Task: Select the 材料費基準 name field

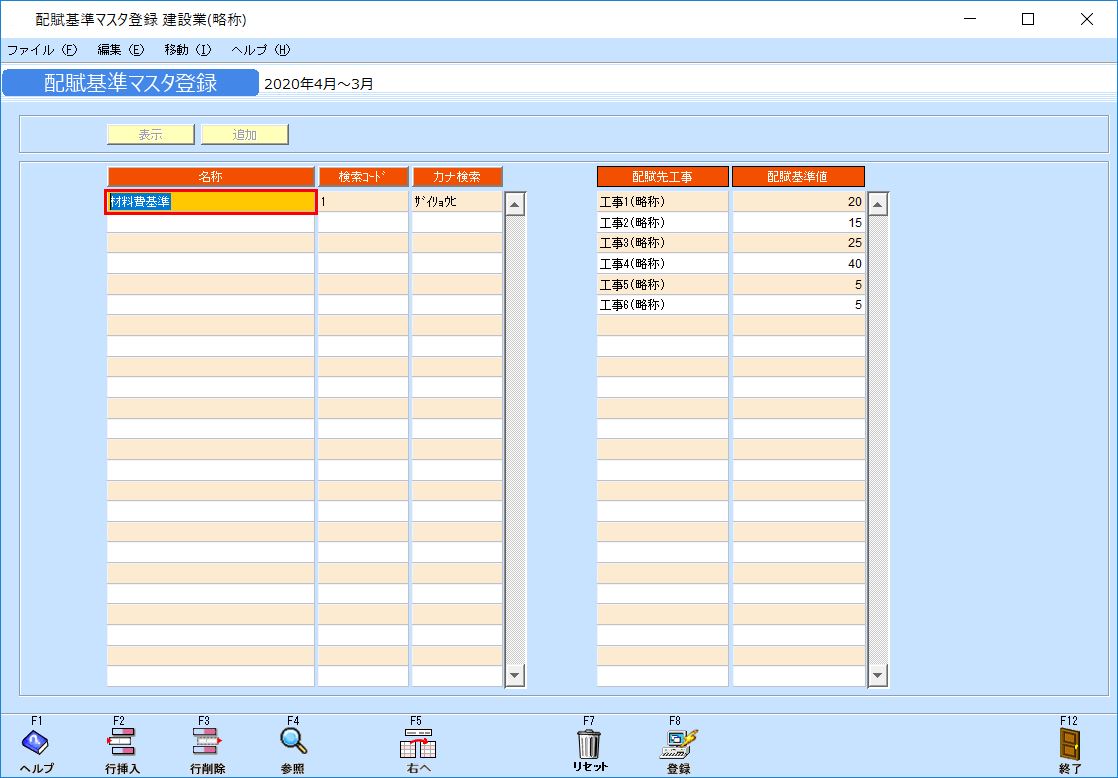Action: point(211,202)
